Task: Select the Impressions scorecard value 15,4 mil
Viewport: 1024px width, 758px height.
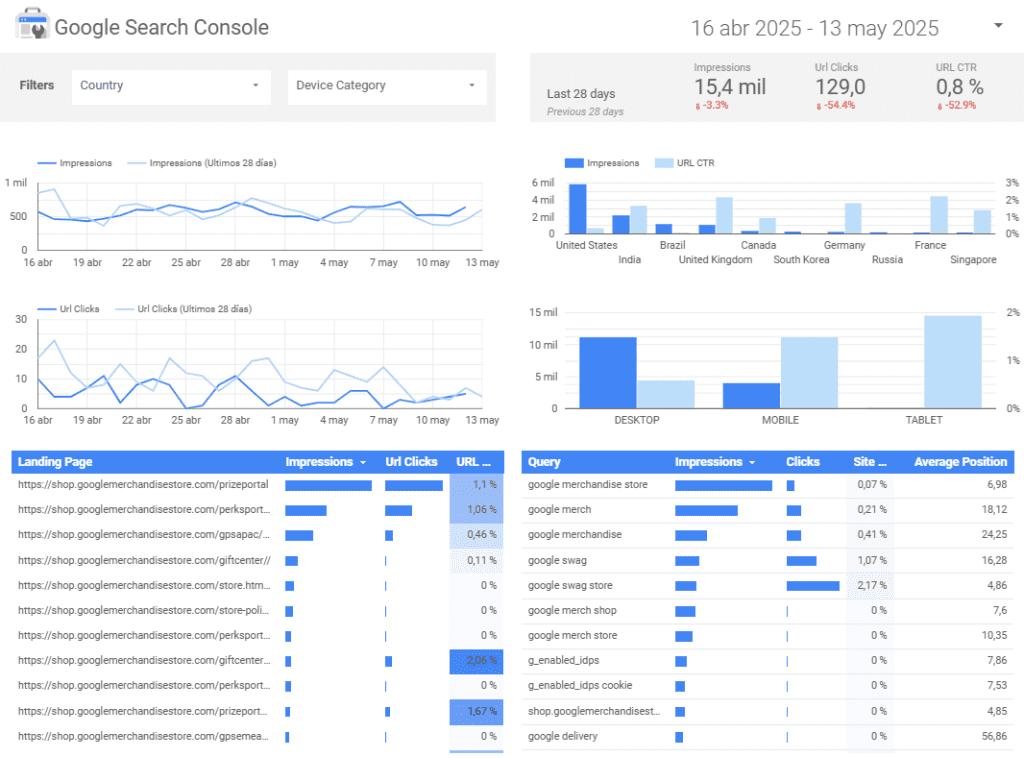Action: 729,87
